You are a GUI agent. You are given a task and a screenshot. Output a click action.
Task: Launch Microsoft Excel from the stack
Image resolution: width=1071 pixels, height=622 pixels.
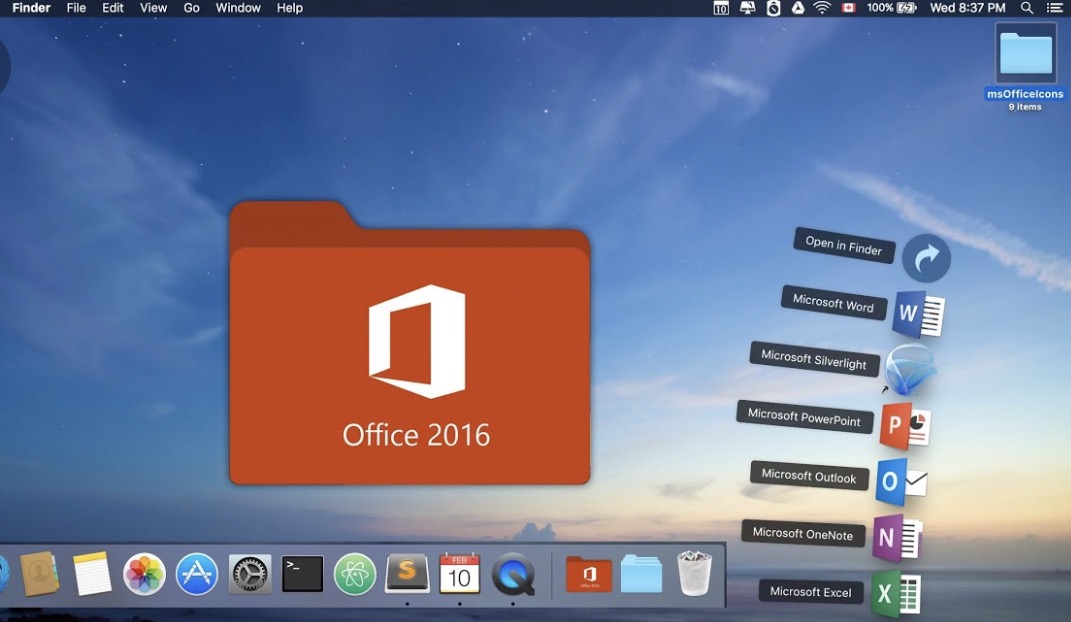point(895,592)
